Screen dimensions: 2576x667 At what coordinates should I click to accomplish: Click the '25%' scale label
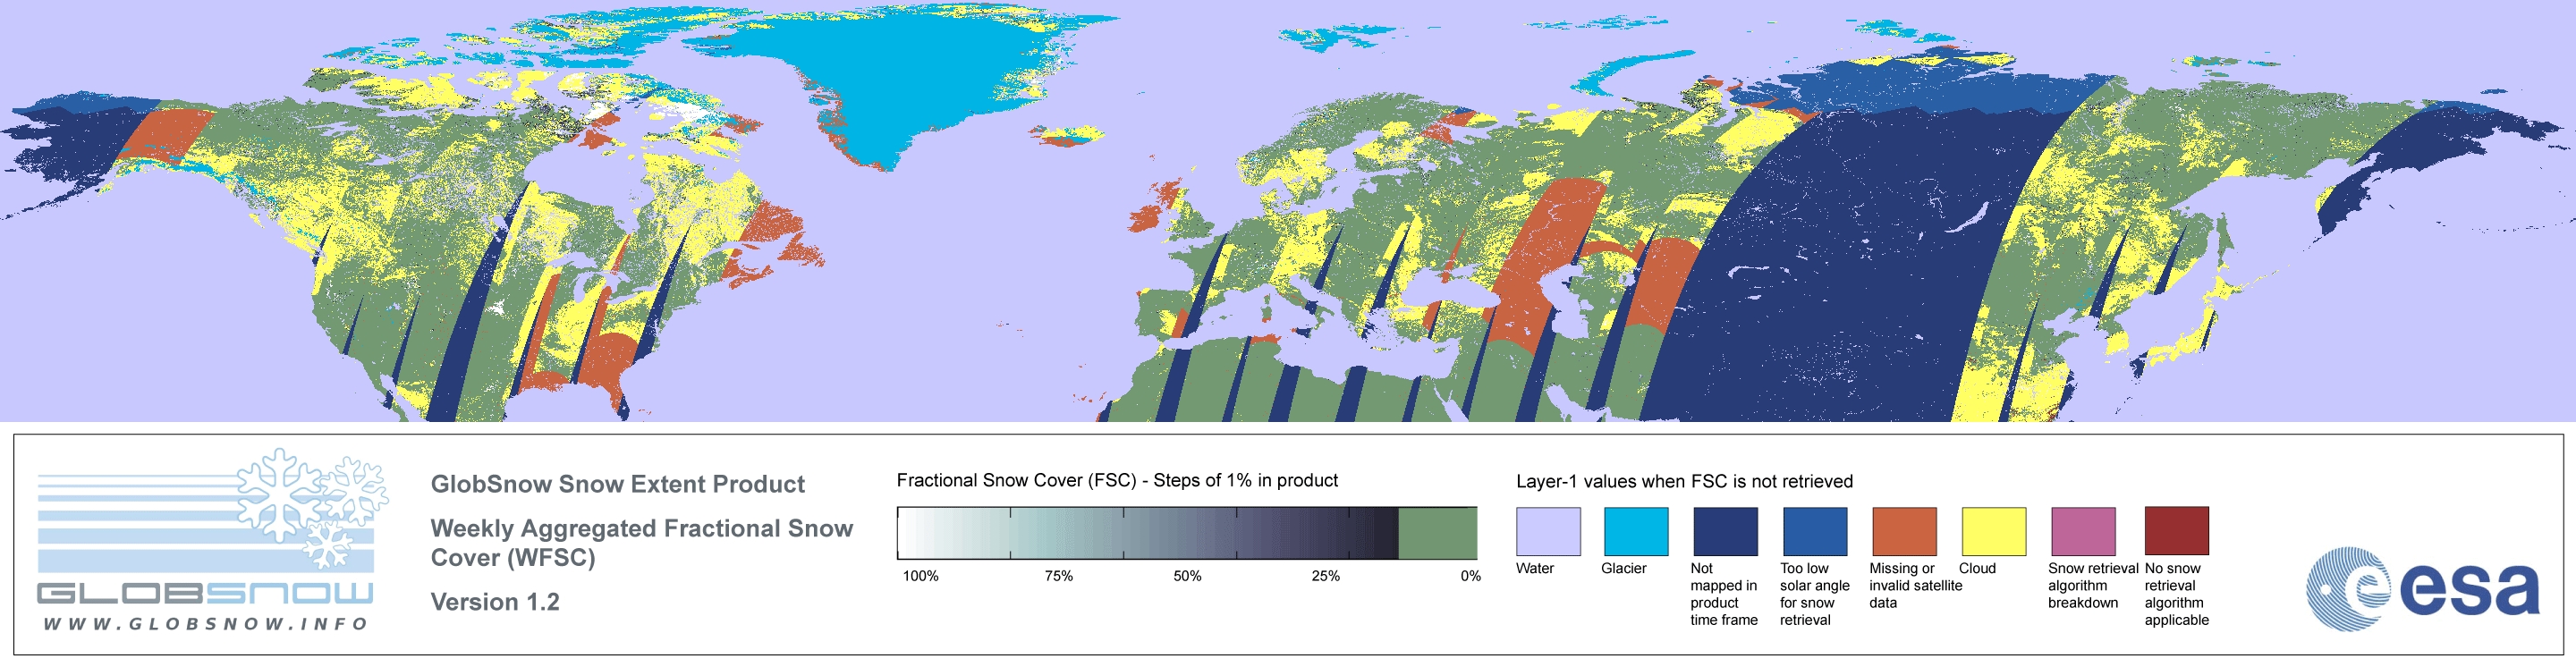(1325, 576)
